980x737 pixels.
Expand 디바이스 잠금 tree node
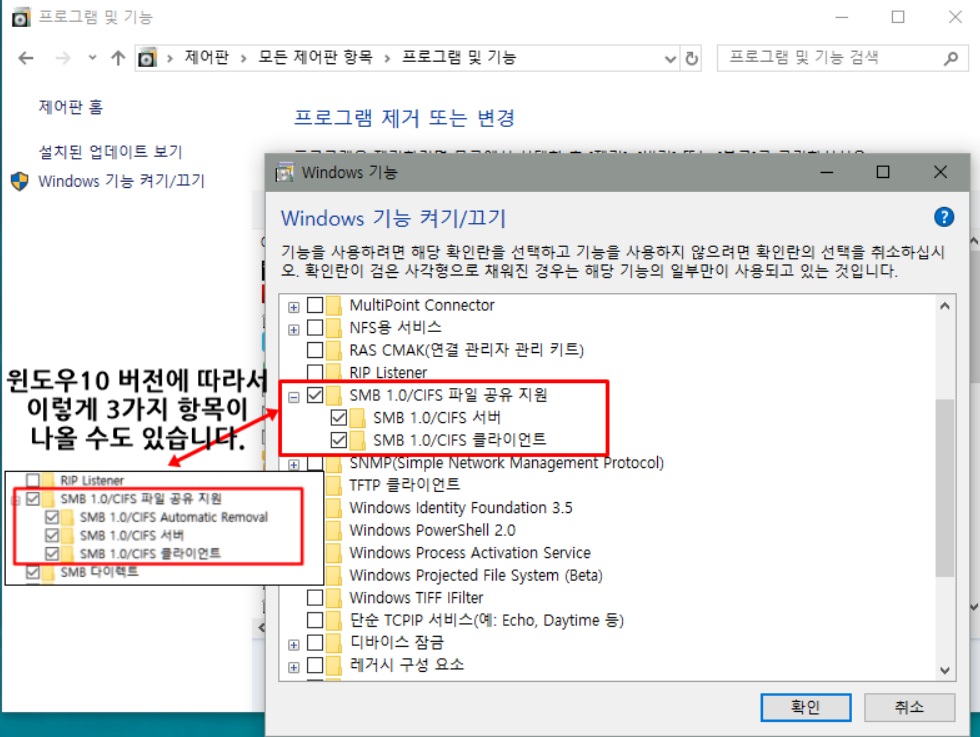coord(294,644)
